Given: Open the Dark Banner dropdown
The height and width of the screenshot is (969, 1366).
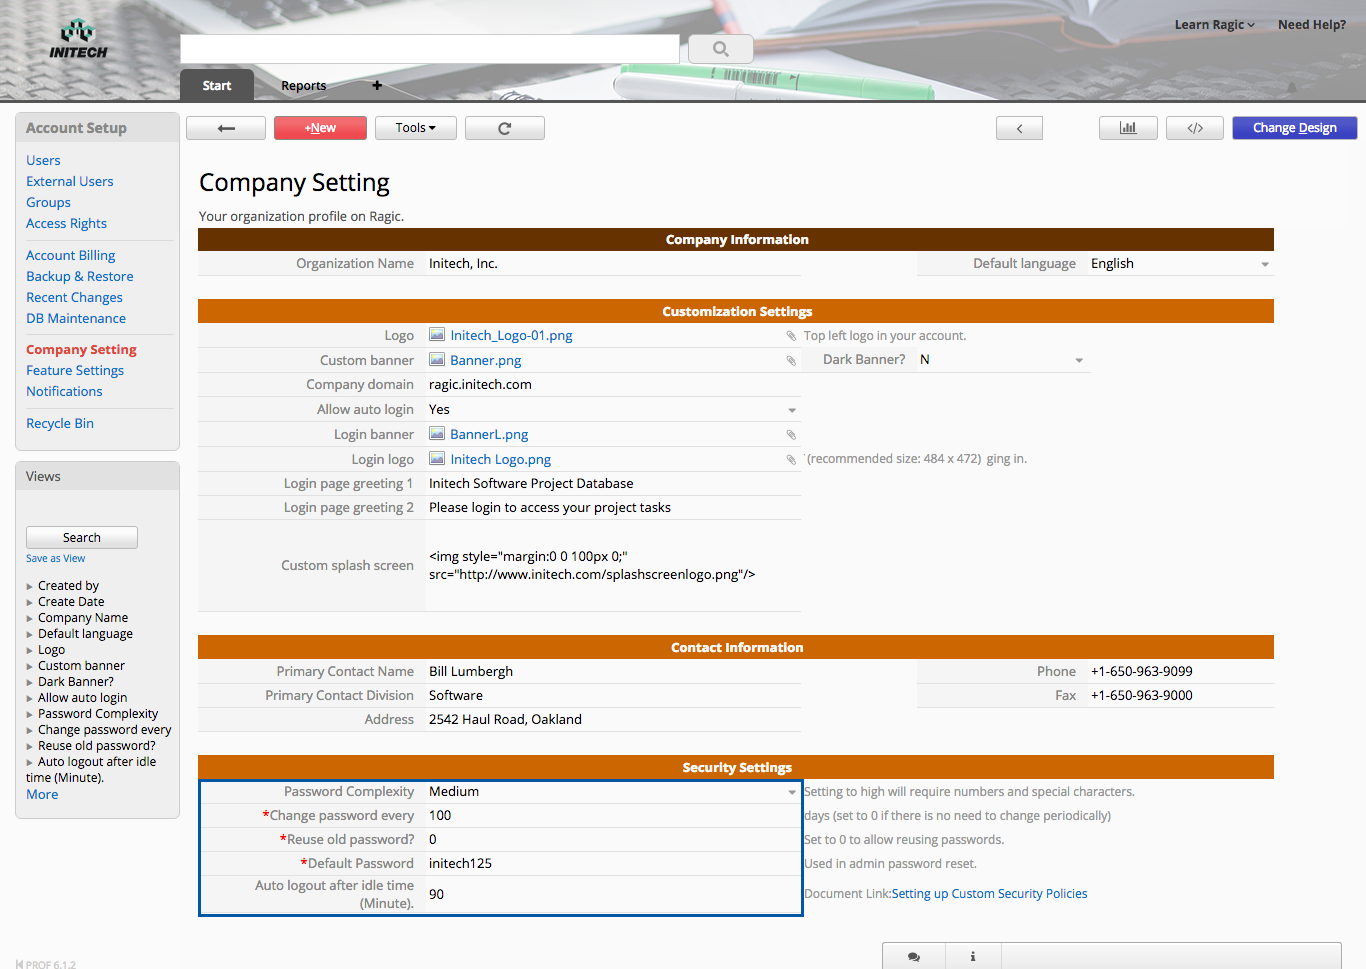Looking at the screenshot, I should pos(1079,360).
